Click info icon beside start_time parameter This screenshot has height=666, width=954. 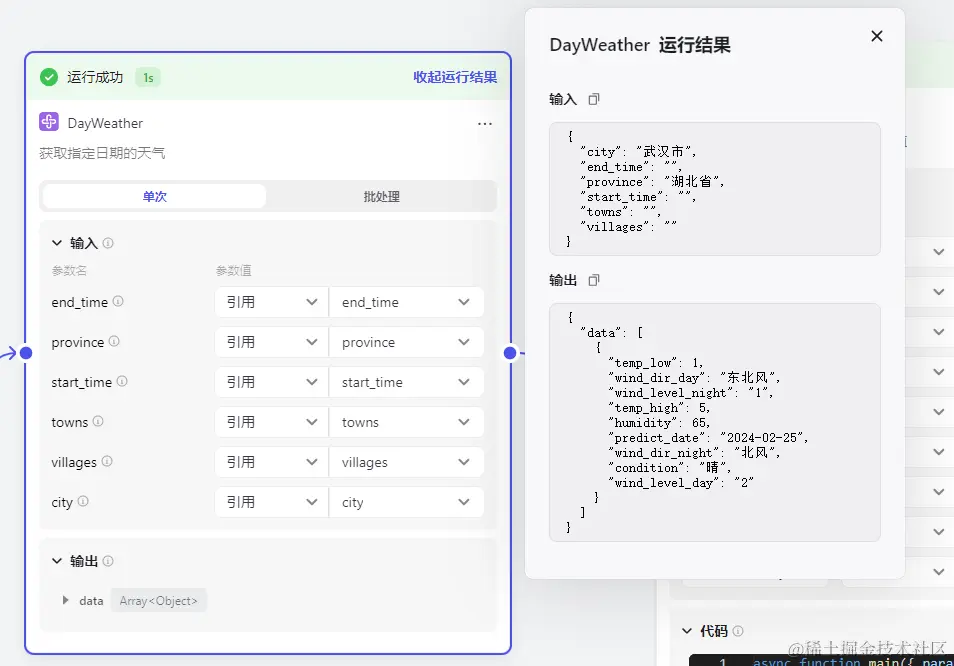point(122,381)
